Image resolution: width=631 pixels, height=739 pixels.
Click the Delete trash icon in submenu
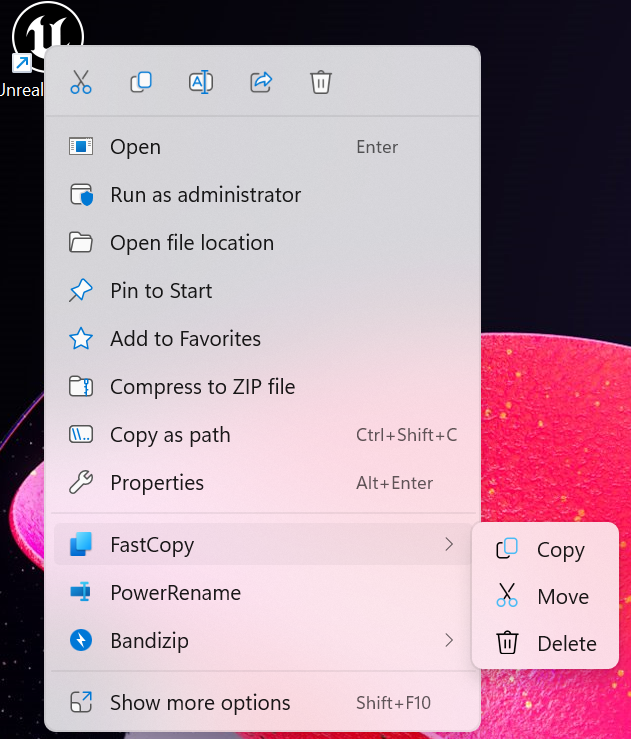tap(507, 642)
